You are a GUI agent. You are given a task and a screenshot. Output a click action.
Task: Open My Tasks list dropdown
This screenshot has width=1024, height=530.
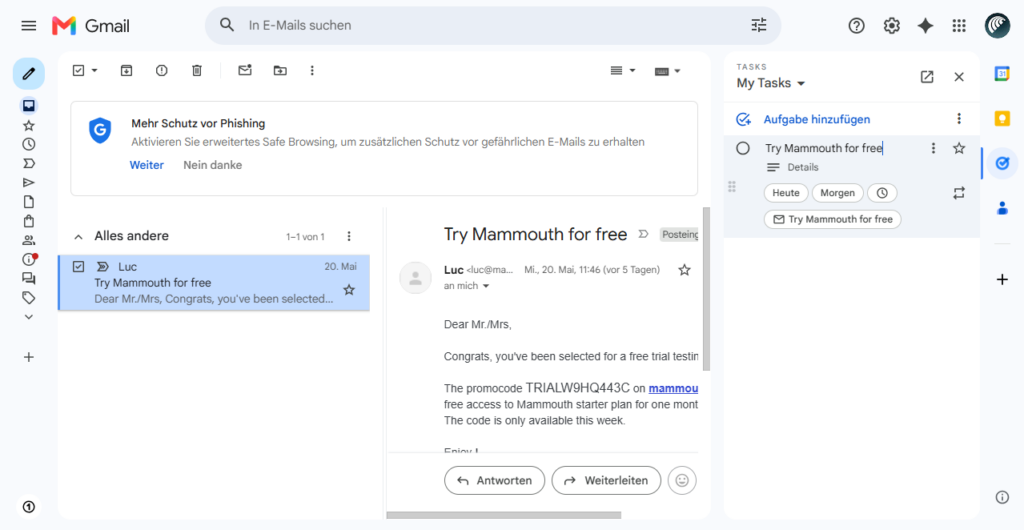coord(771,83)
